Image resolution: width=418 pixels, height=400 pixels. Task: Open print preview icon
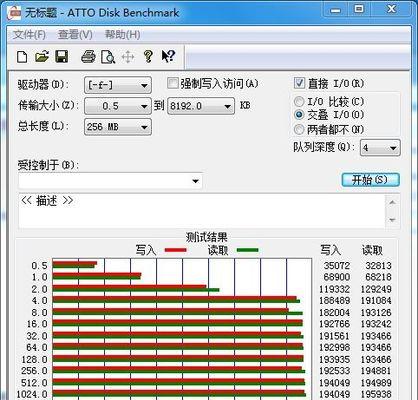pyautogui.click(x=108, y=57)
